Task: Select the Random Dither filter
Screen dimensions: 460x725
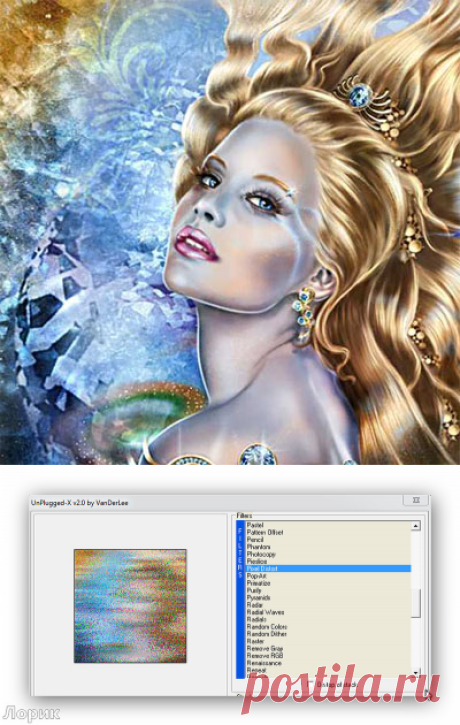Action: pyautogui.click(x=267, y=634)
